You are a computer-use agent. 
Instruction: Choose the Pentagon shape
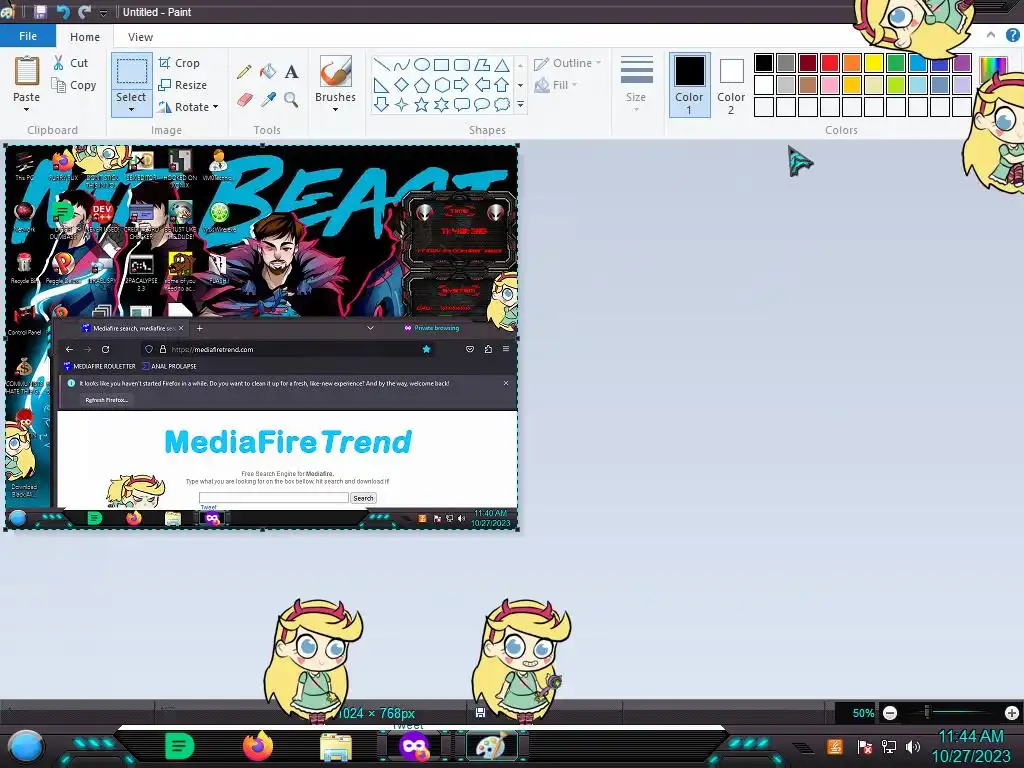[422, 84]
